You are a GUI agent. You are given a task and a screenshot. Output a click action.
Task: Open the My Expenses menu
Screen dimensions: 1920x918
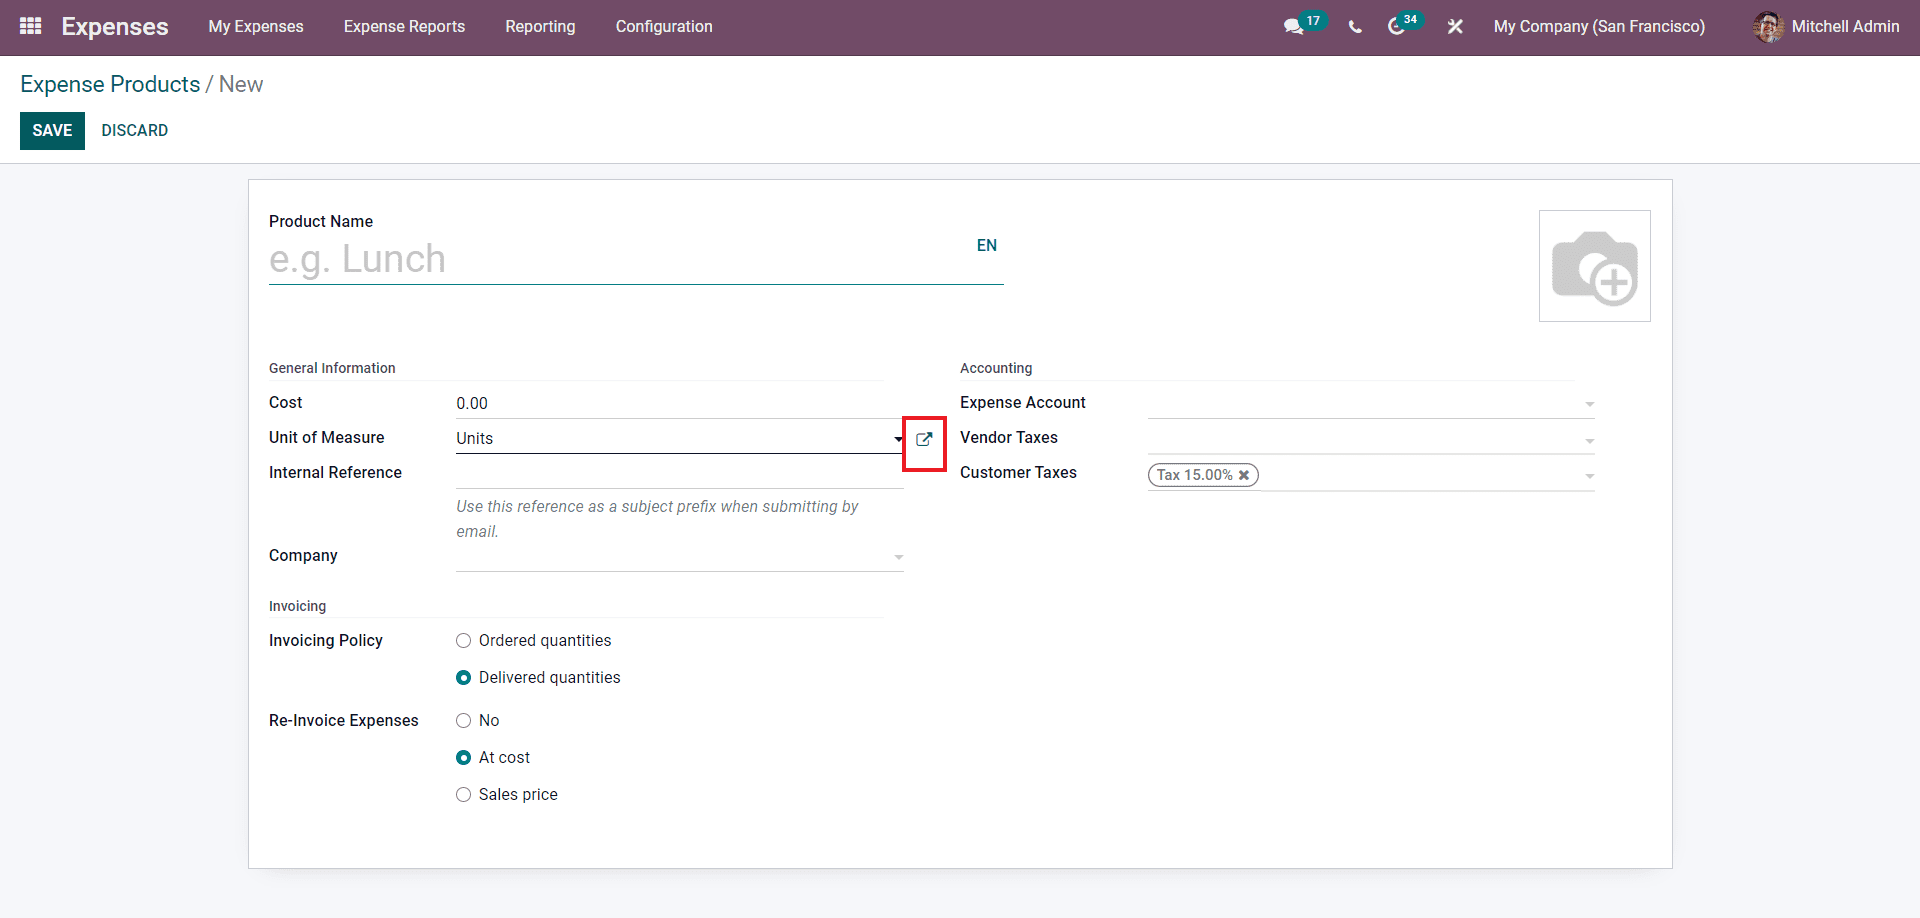[256, 27]
